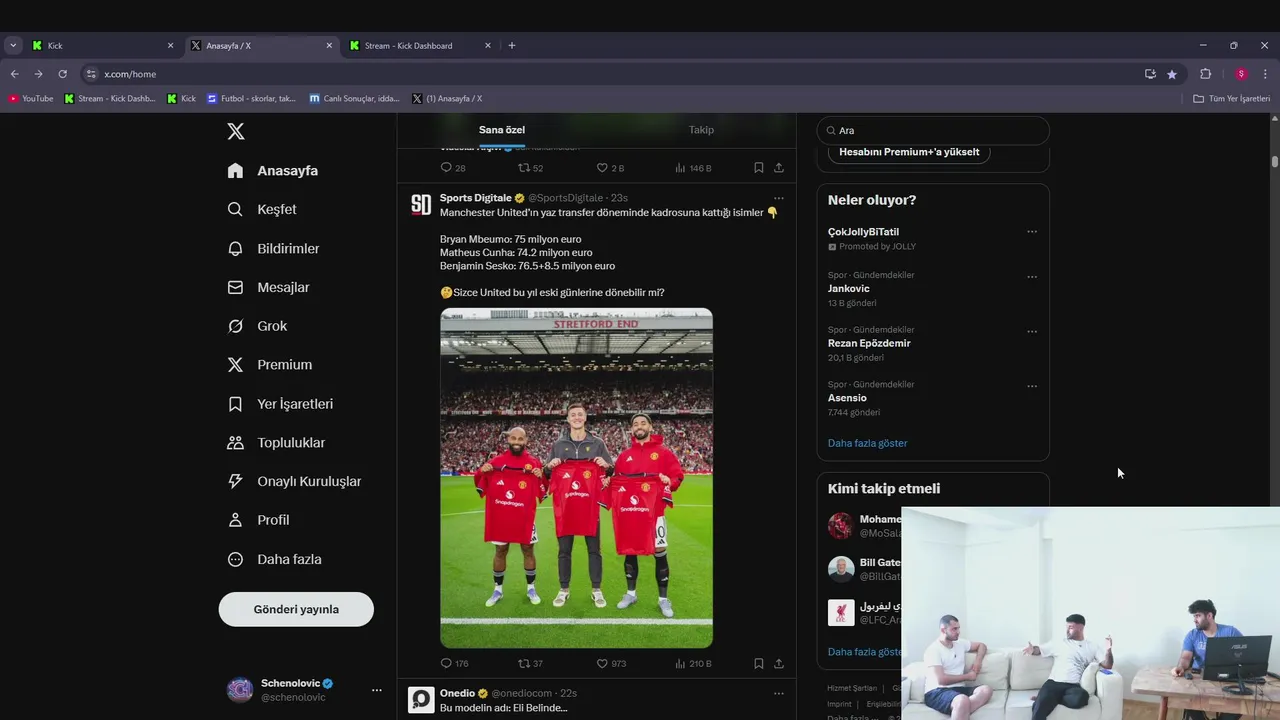Viewport: 1280px width, 720px height.
Task: Open the more options of the Onedio post
Action: point(779,693)
